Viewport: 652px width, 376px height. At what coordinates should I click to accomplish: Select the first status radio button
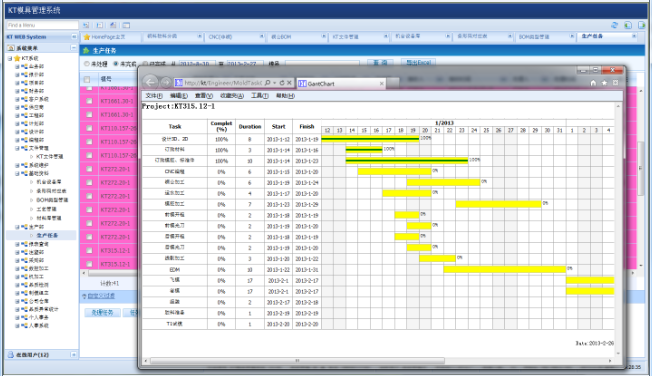(x=87, y=64)
